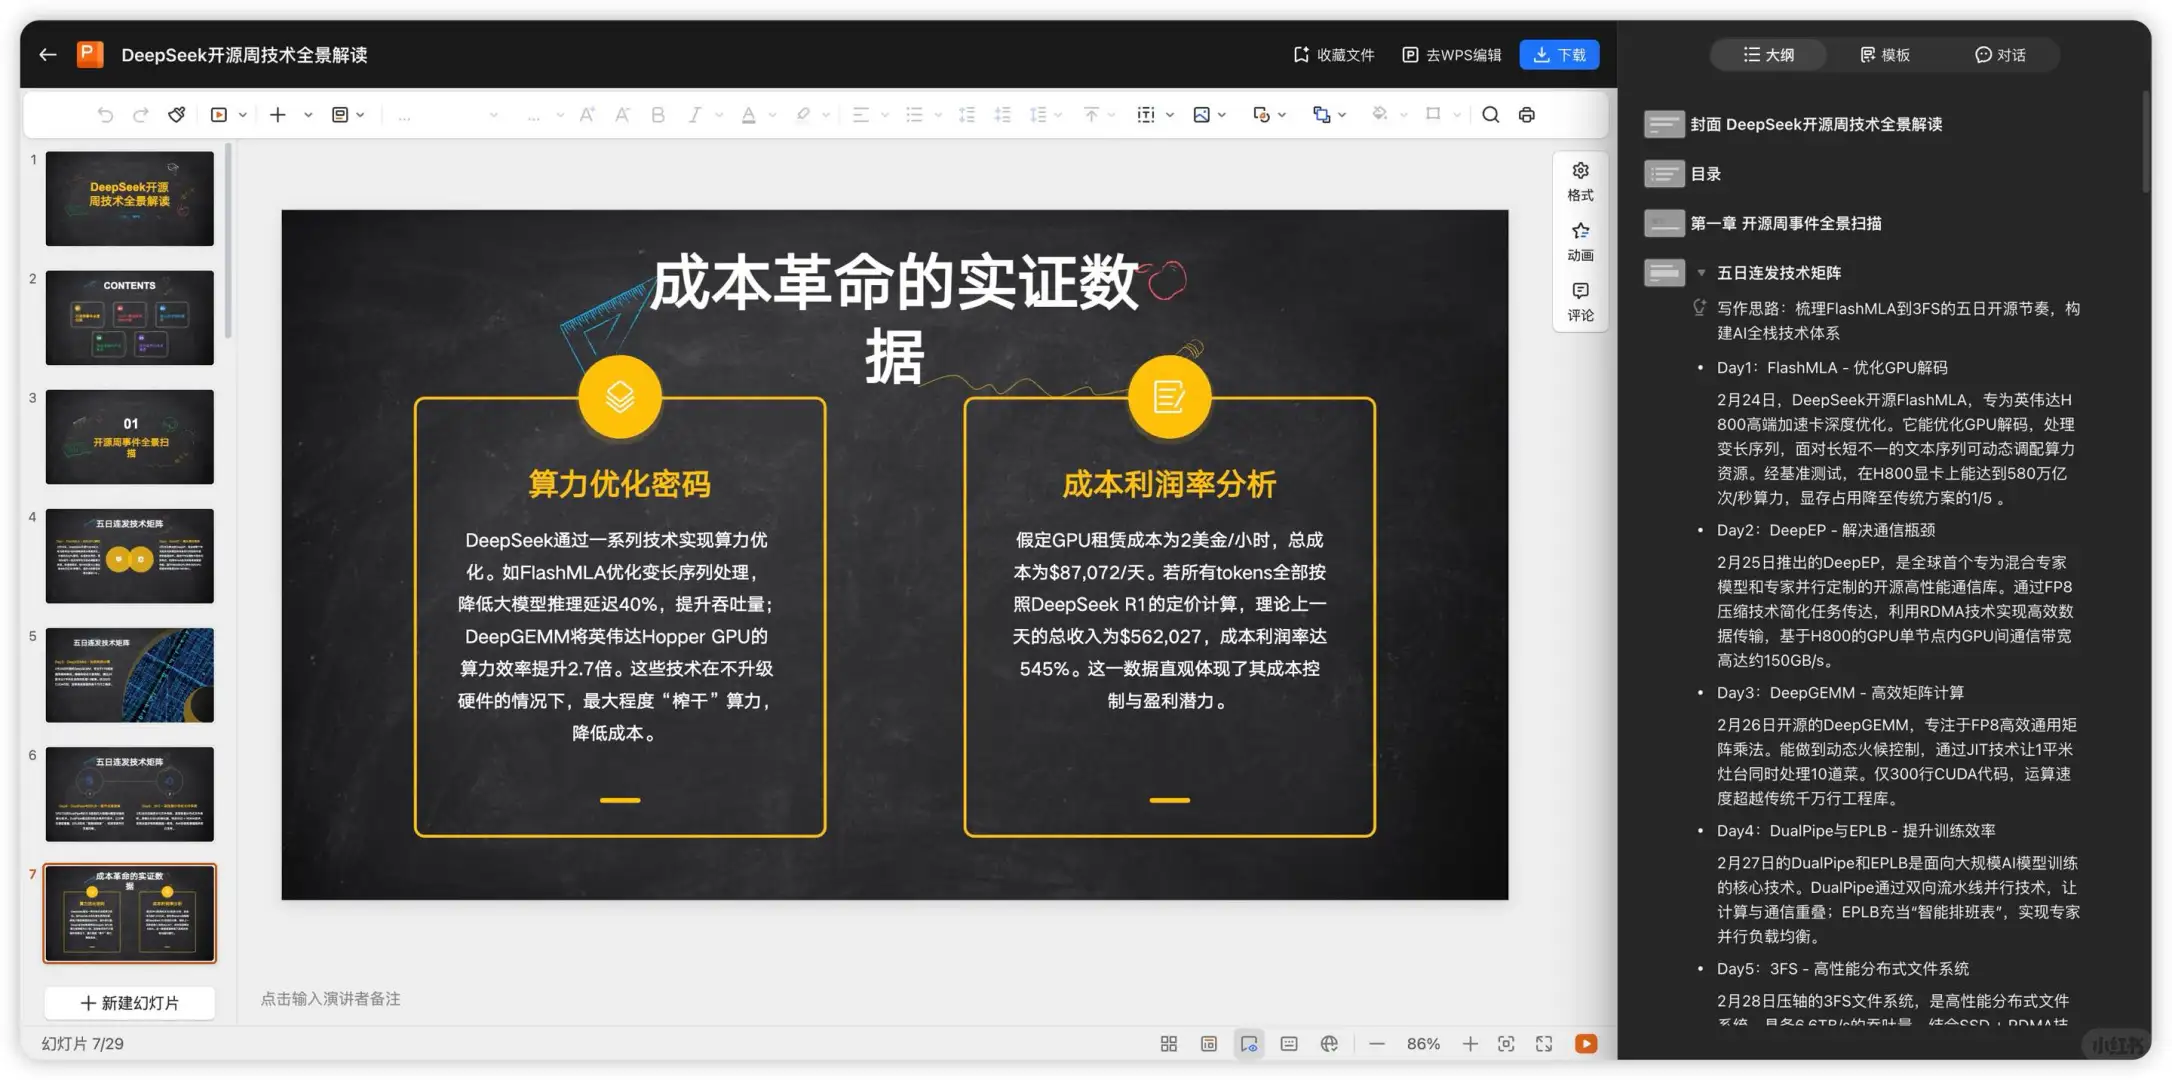Activate the format painter brush
Viewport: 2172px width, 1080px height.
[x=177, y=115]
